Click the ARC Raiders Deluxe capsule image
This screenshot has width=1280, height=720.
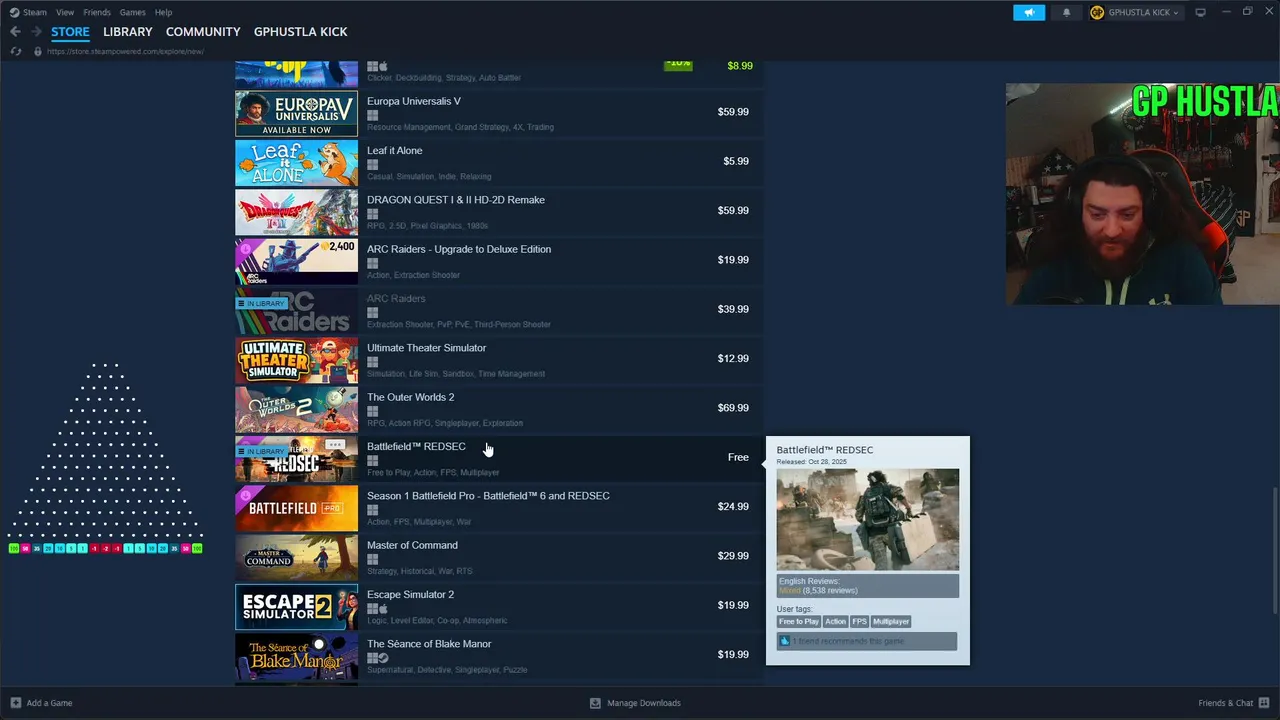click(x=296, y=262)
